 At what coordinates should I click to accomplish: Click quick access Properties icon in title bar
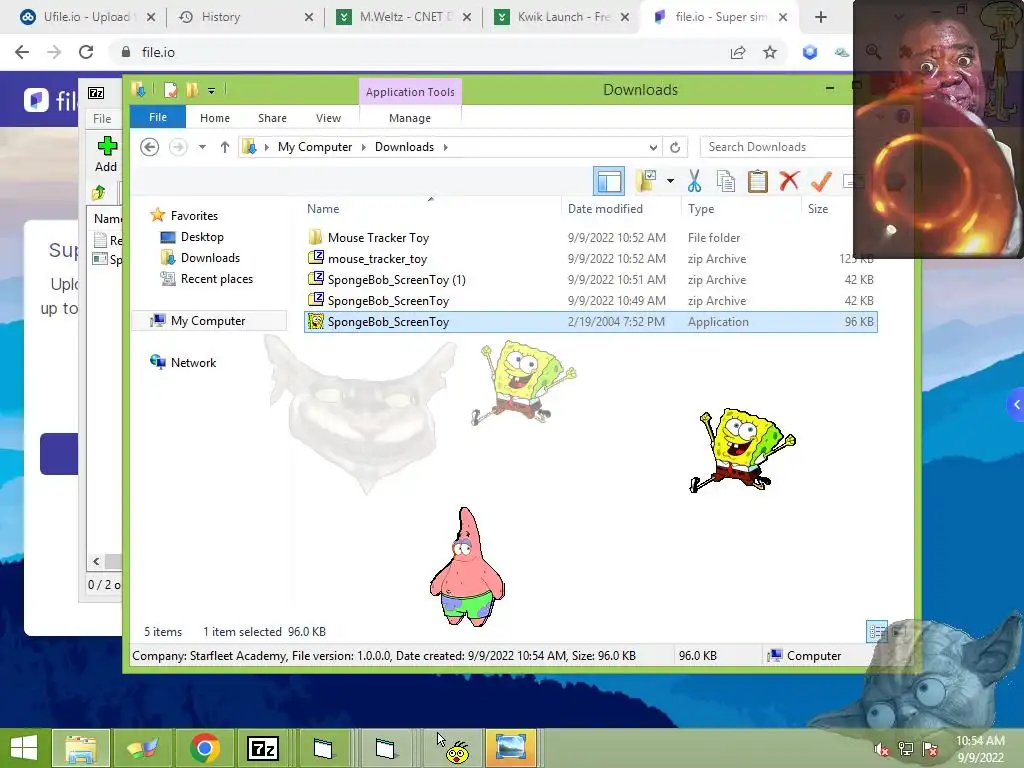170,90
